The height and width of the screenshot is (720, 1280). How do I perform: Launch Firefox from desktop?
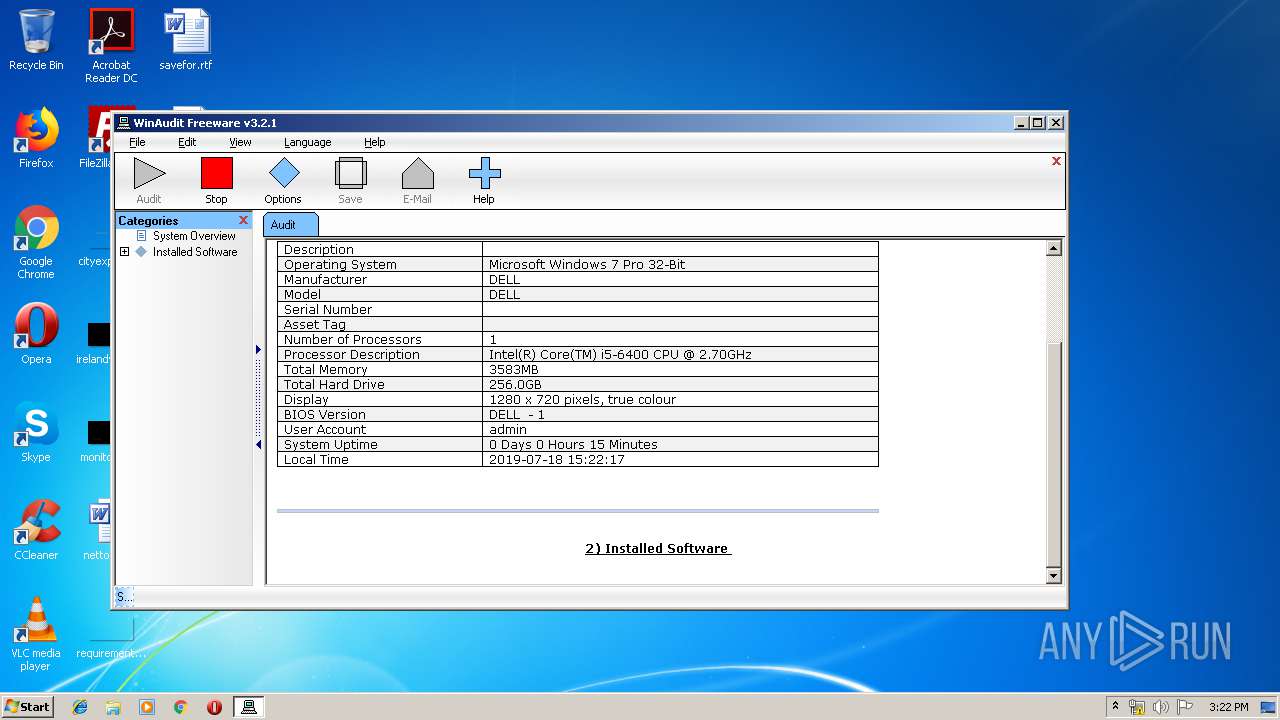[x=36, y=138]
